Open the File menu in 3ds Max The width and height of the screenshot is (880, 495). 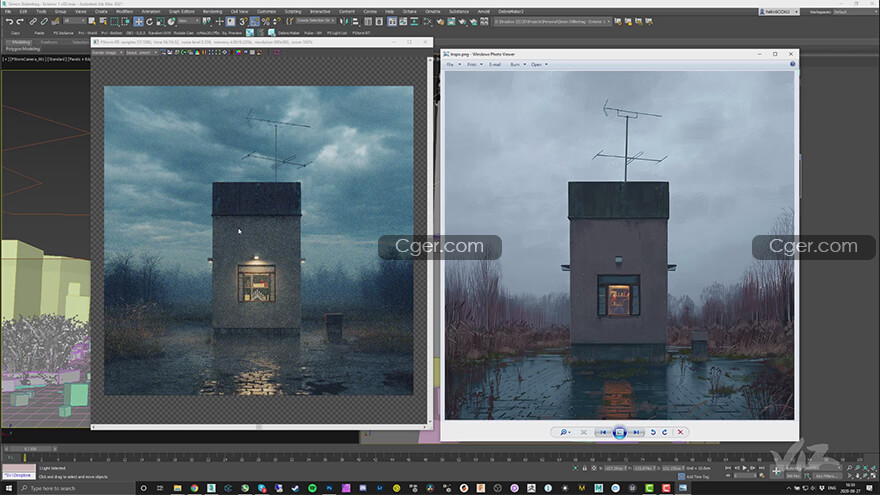pyautogui.click(x=8, y=11)
